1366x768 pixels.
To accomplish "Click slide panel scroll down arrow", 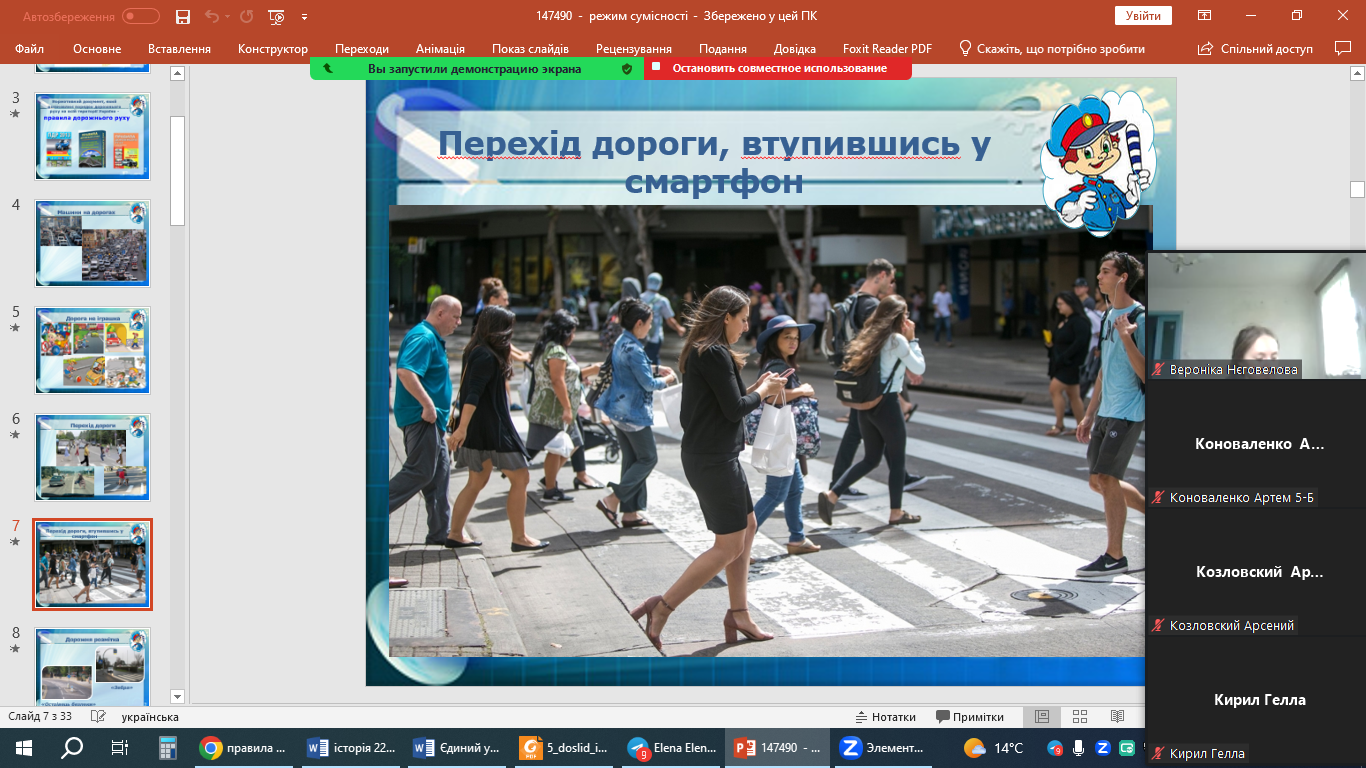I will tap(178, 696).
